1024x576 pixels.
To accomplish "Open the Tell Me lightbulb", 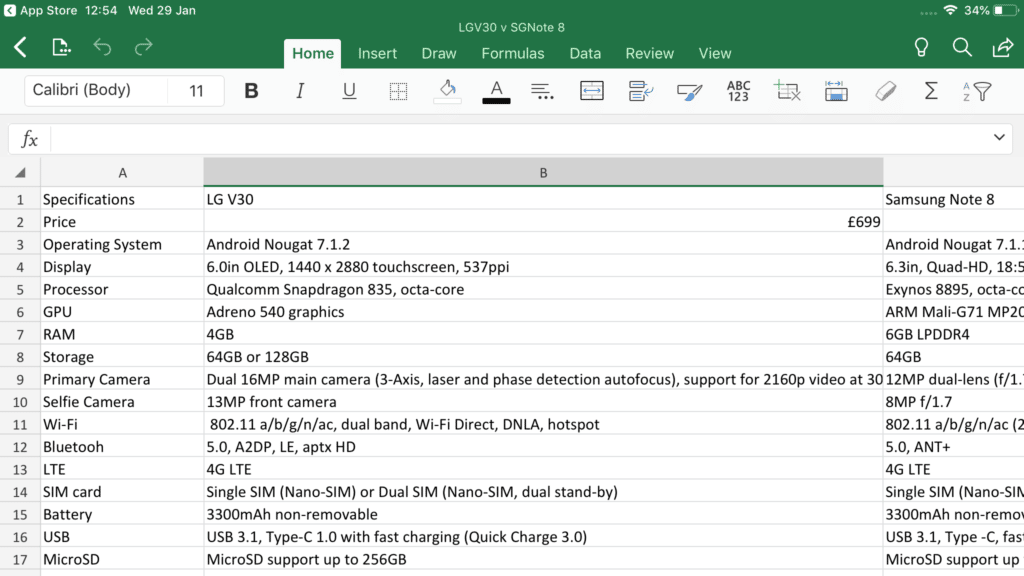I will [x=922, y=47].
